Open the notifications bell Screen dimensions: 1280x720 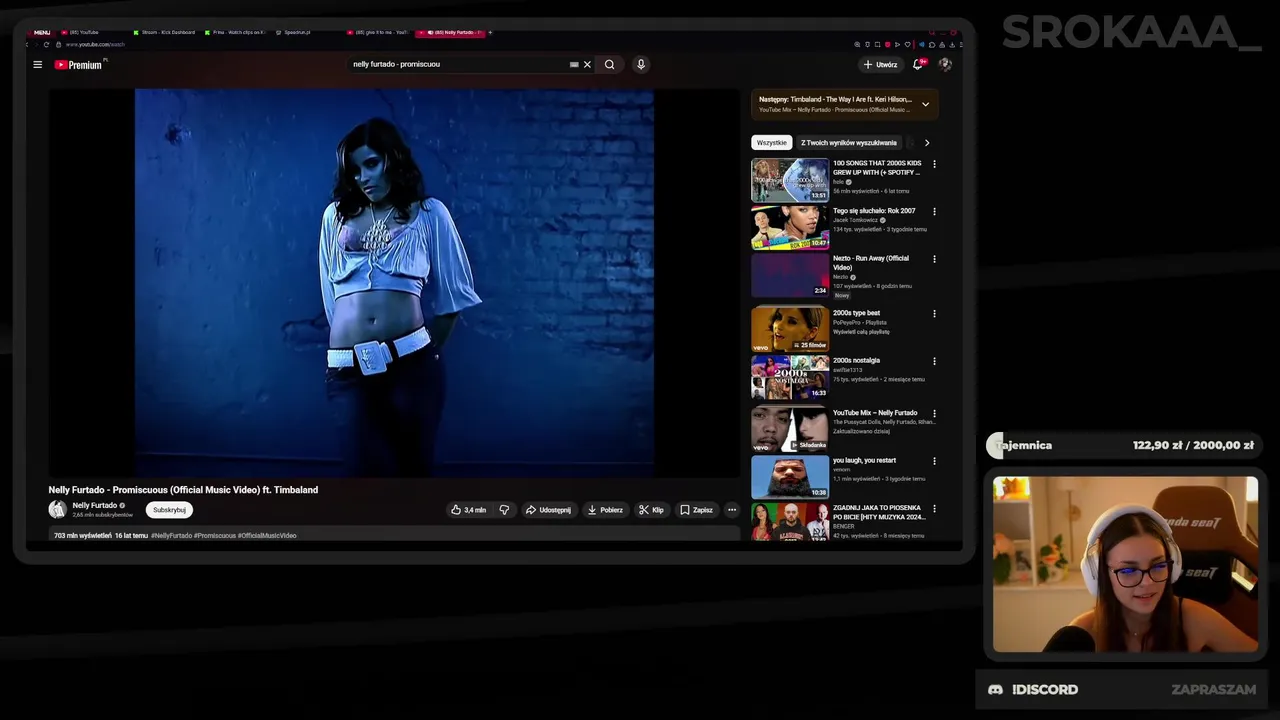(x=918, y=64)
